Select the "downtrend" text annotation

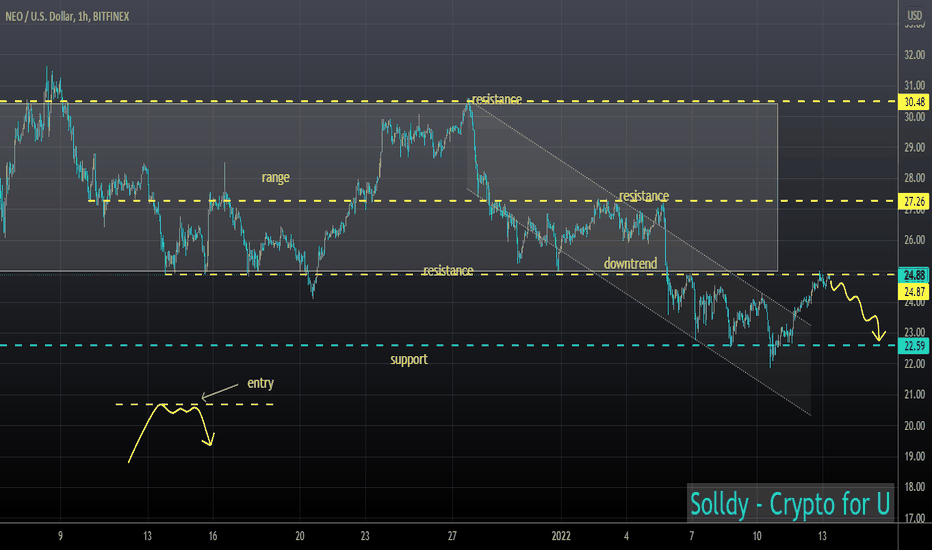coord(631,263)
